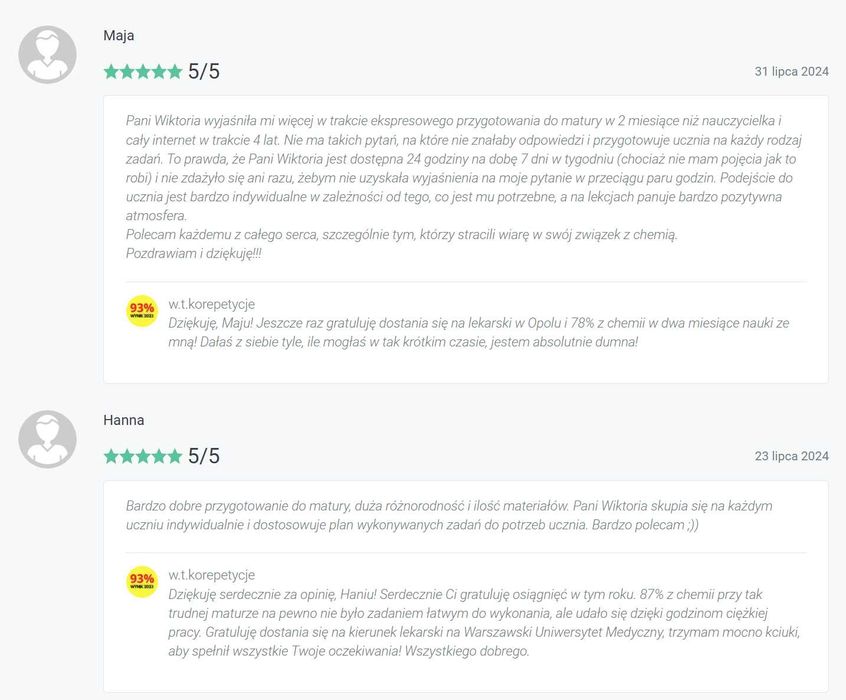Click the 93% badge in reply to Hanna

click(x=142, y=582)
